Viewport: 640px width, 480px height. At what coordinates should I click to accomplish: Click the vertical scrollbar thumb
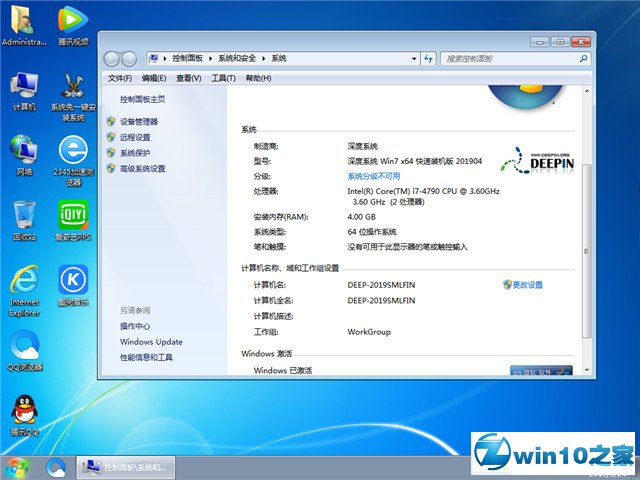tap(587, 251)
